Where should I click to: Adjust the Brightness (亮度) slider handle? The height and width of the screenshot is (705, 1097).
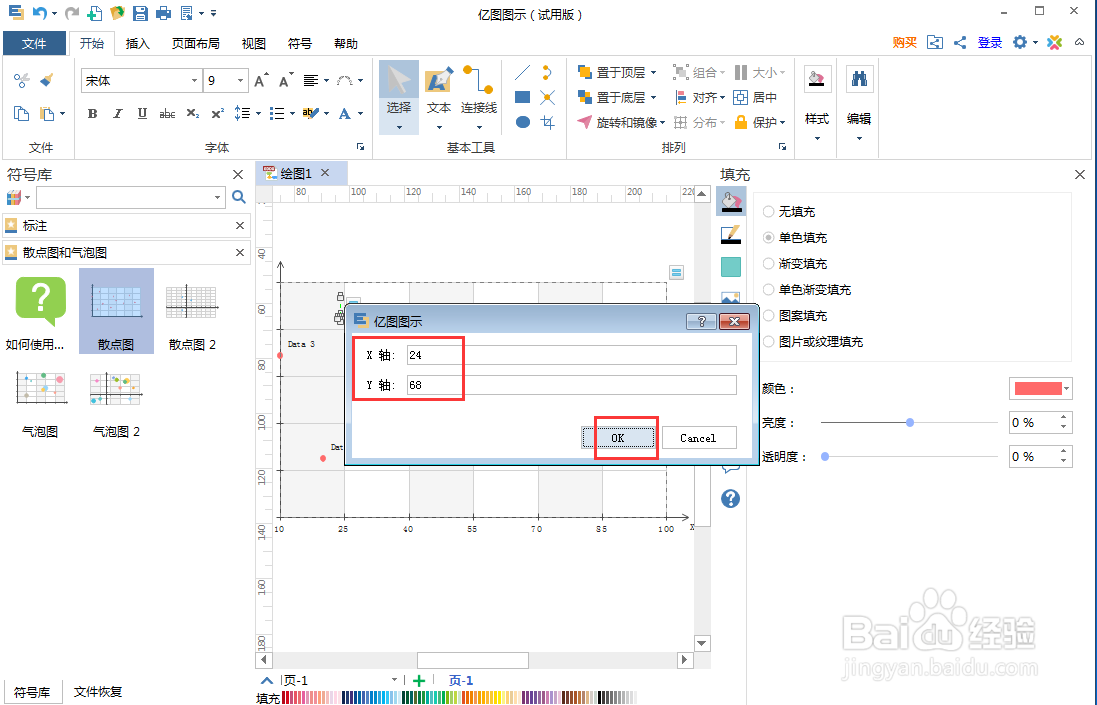(x=910, y=422)
